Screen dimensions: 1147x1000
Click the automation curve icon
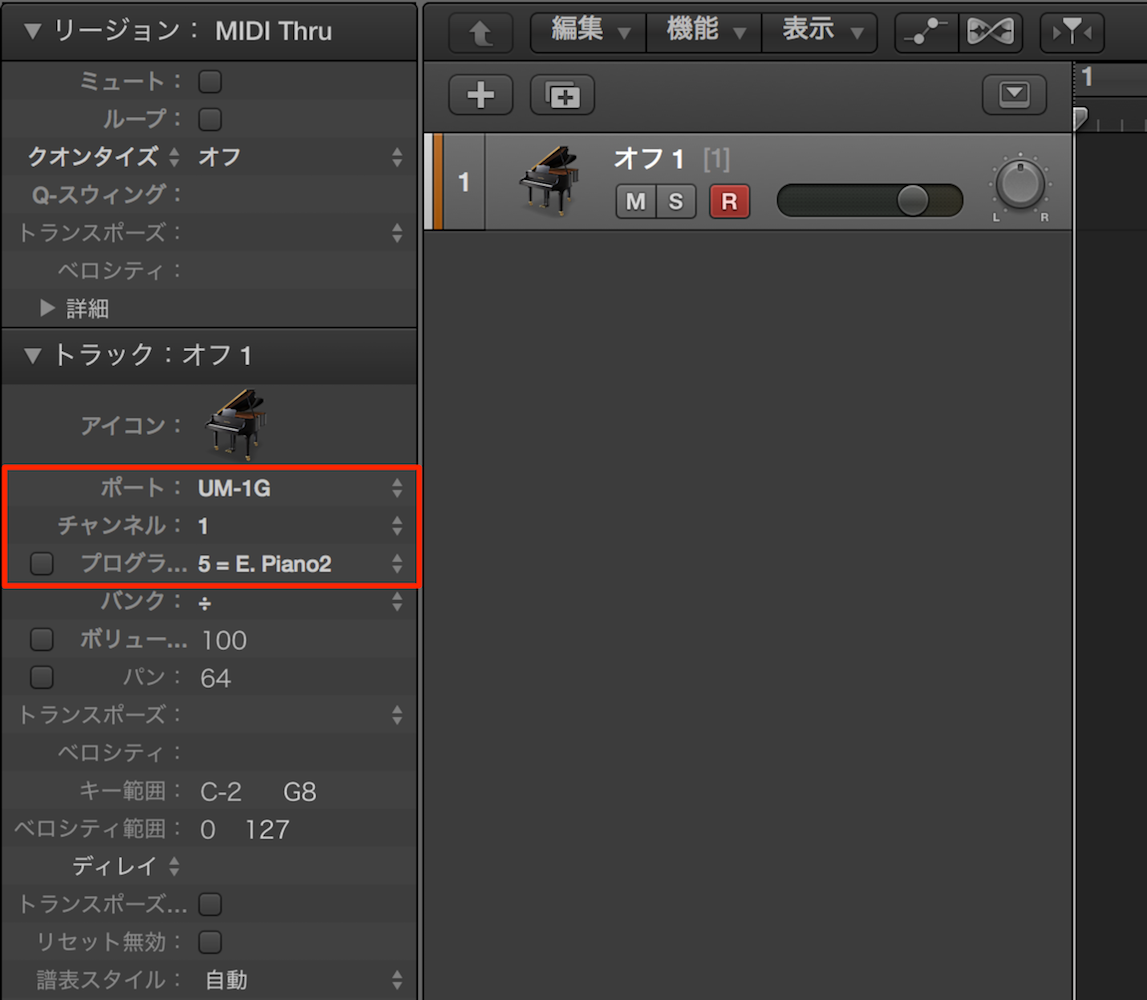coord(927,32)
